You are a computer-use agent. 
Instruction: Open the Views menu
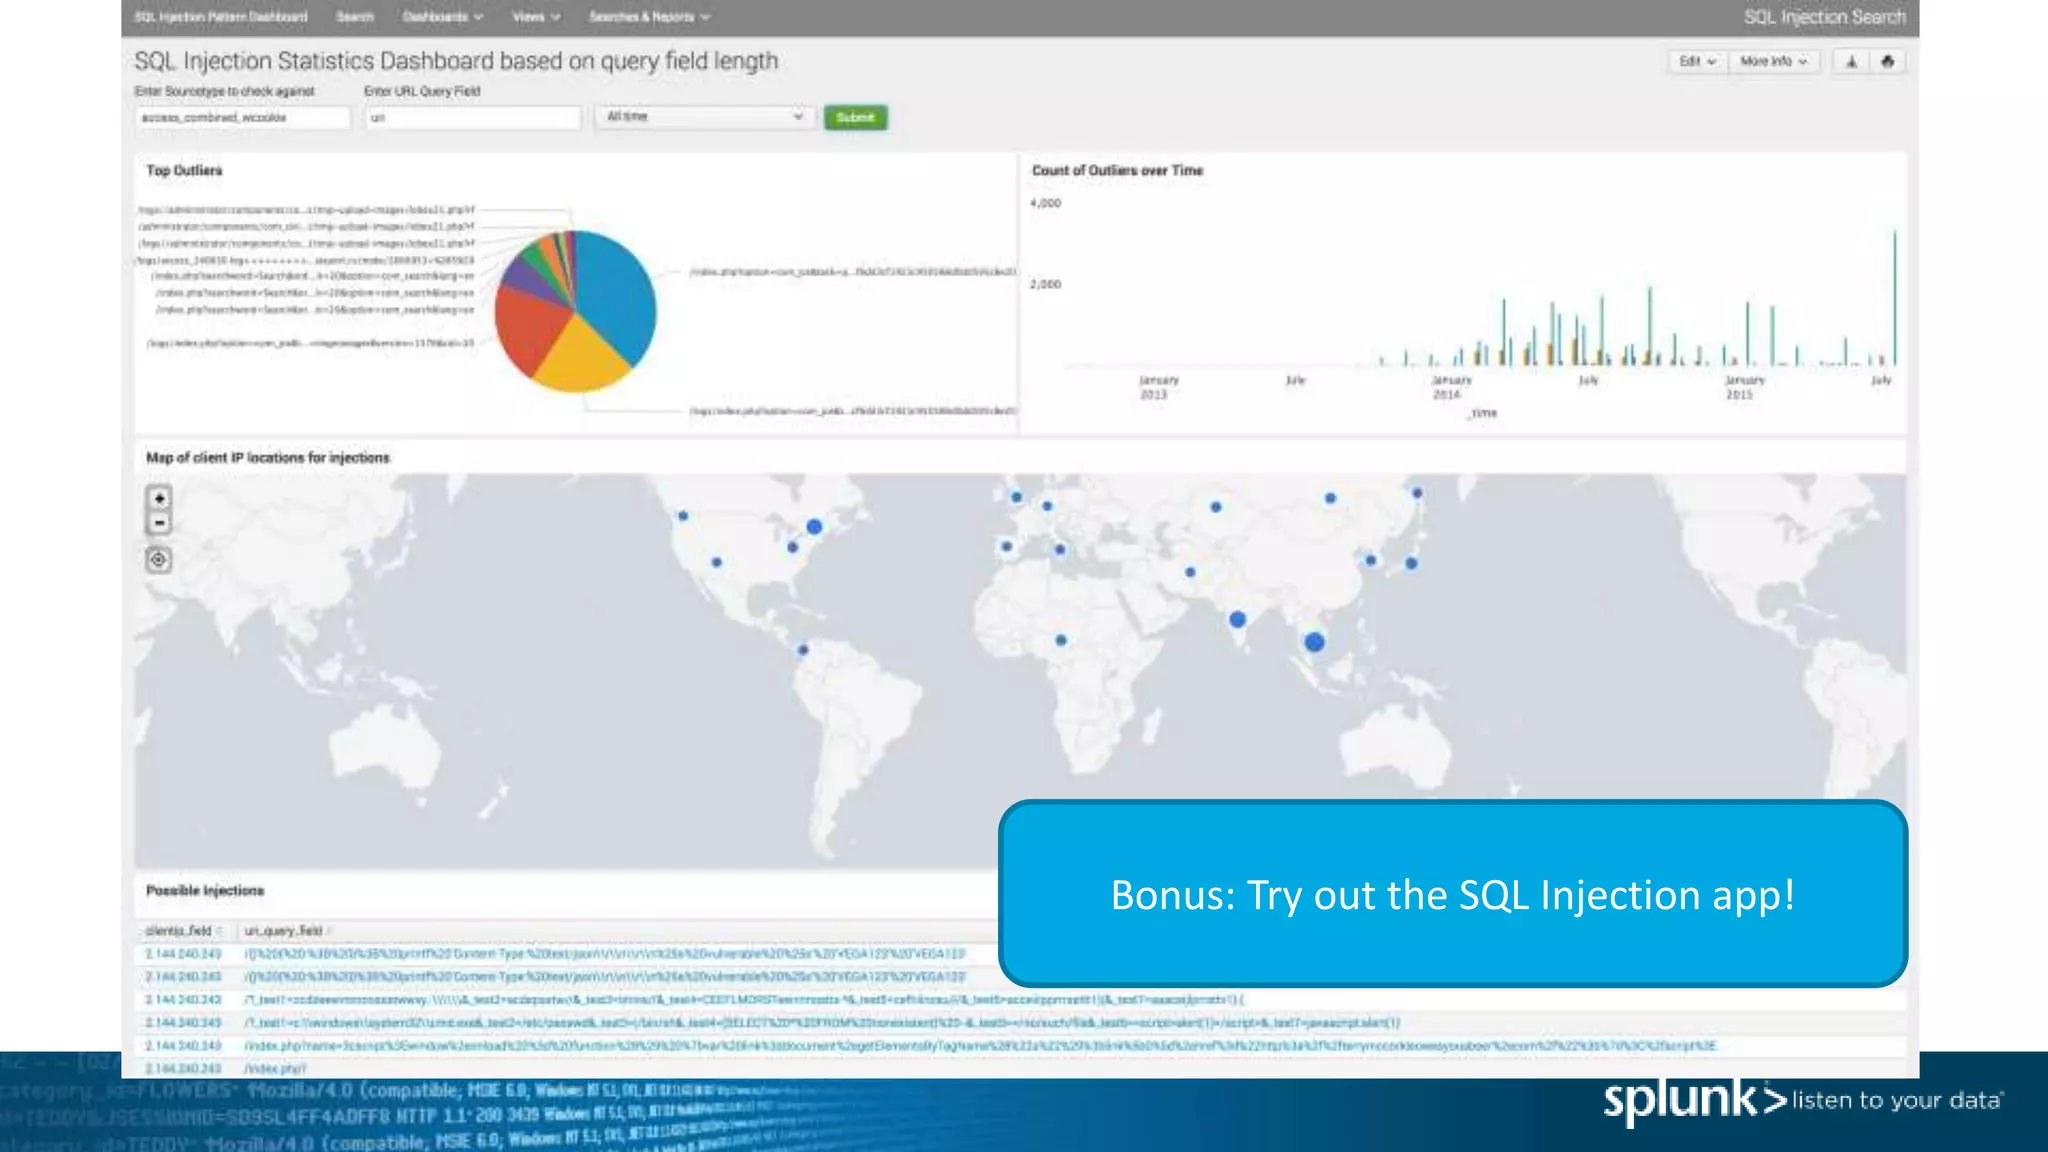[x=536, y=17]
